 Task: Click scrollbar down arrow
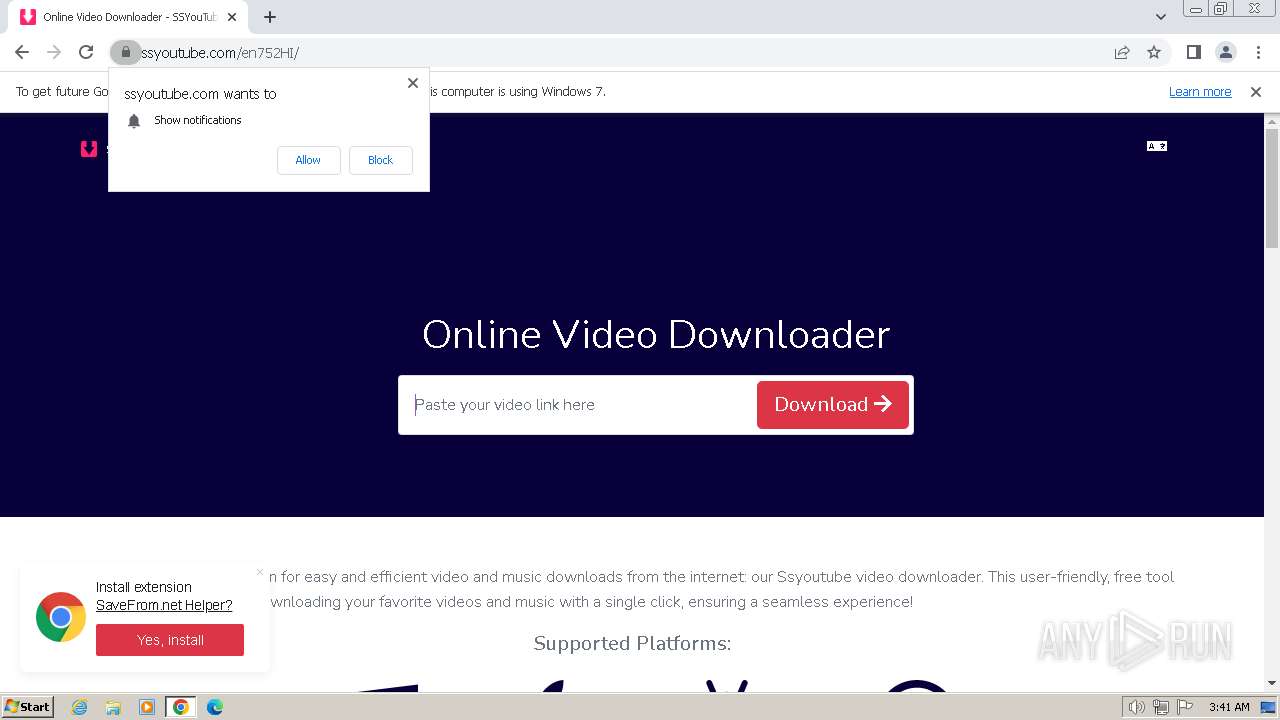pos(1272,684)
